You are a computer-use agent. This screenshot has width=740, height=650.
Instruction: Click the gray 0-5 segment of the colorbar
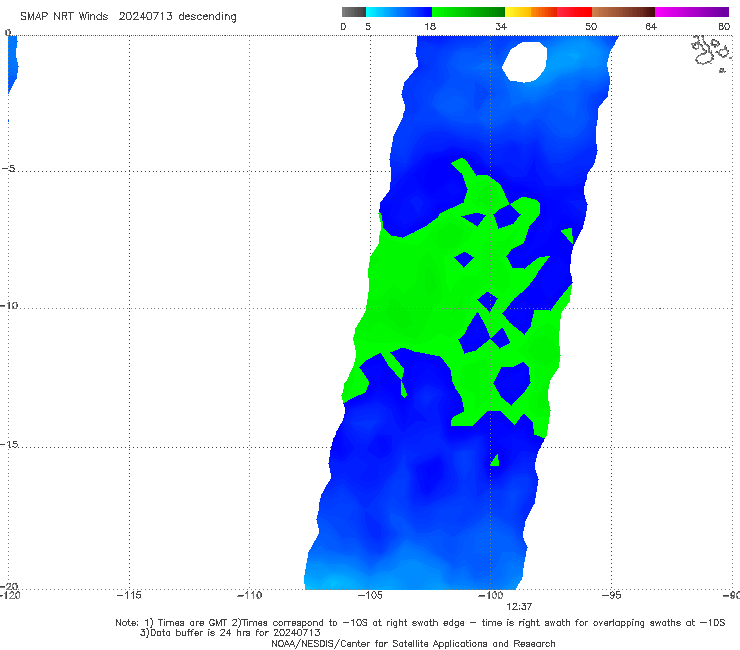coord(354,12)
